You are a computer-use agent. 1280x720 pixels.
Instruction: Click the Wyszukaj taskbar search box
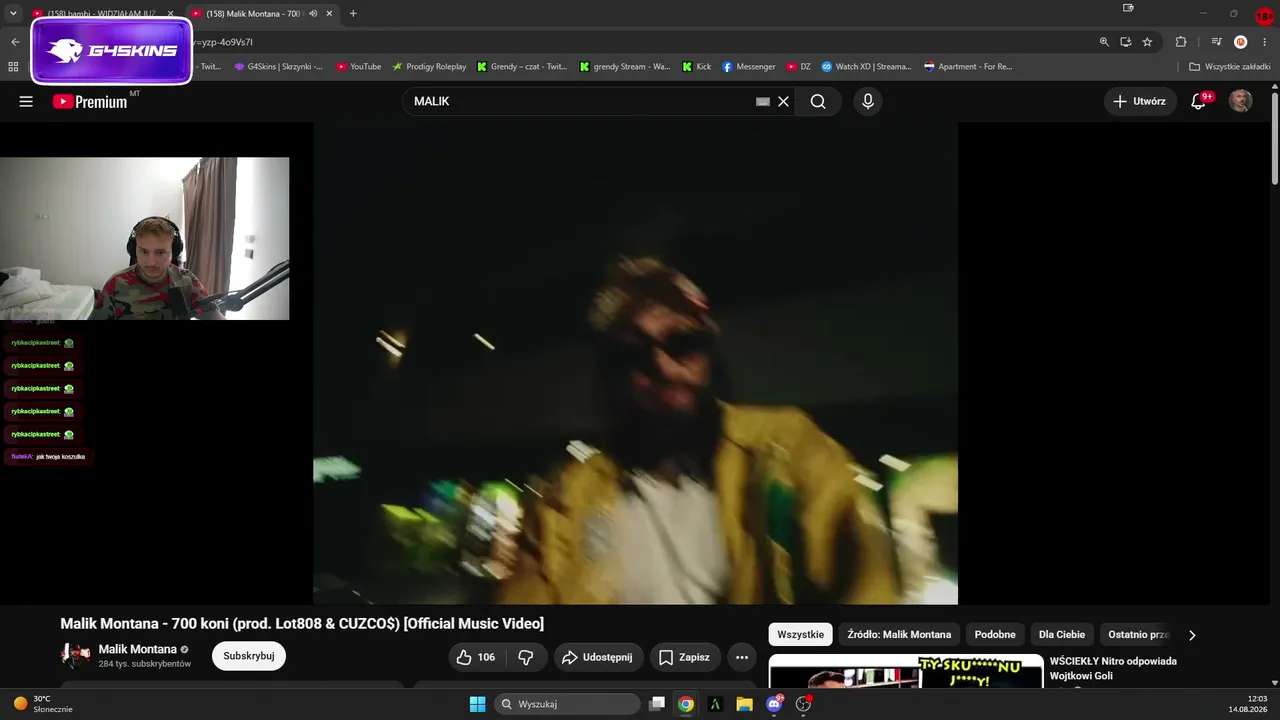click(x=568, y=704)
